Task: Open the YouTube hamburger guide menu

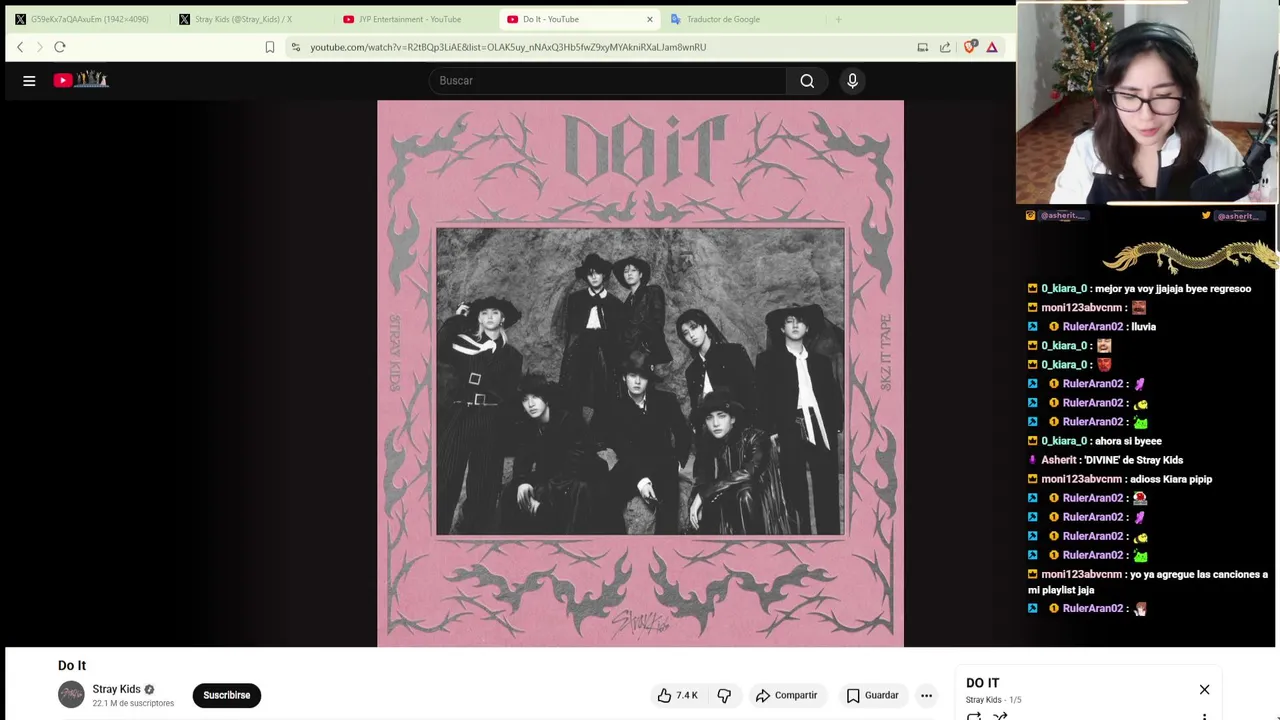Action: pos(29,81)
